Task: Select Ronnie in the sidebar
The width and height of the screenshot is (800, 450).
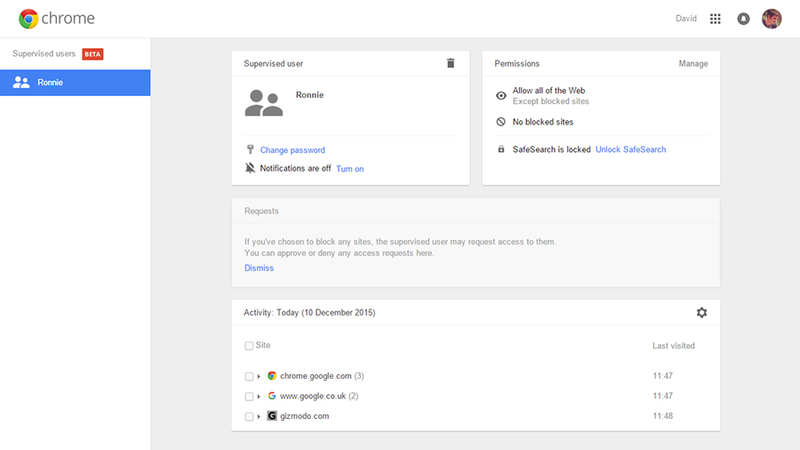Action: 75,83
